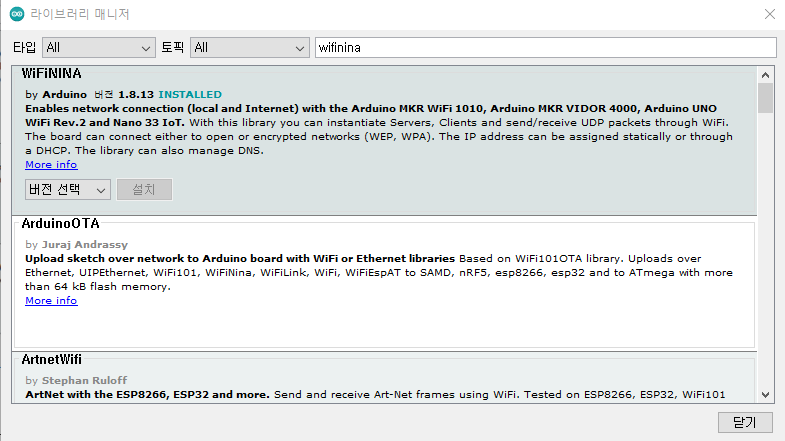785x441 pixels.
Task: Click the vertical scrollbar thumb
Action: click(x=765, y=98)
